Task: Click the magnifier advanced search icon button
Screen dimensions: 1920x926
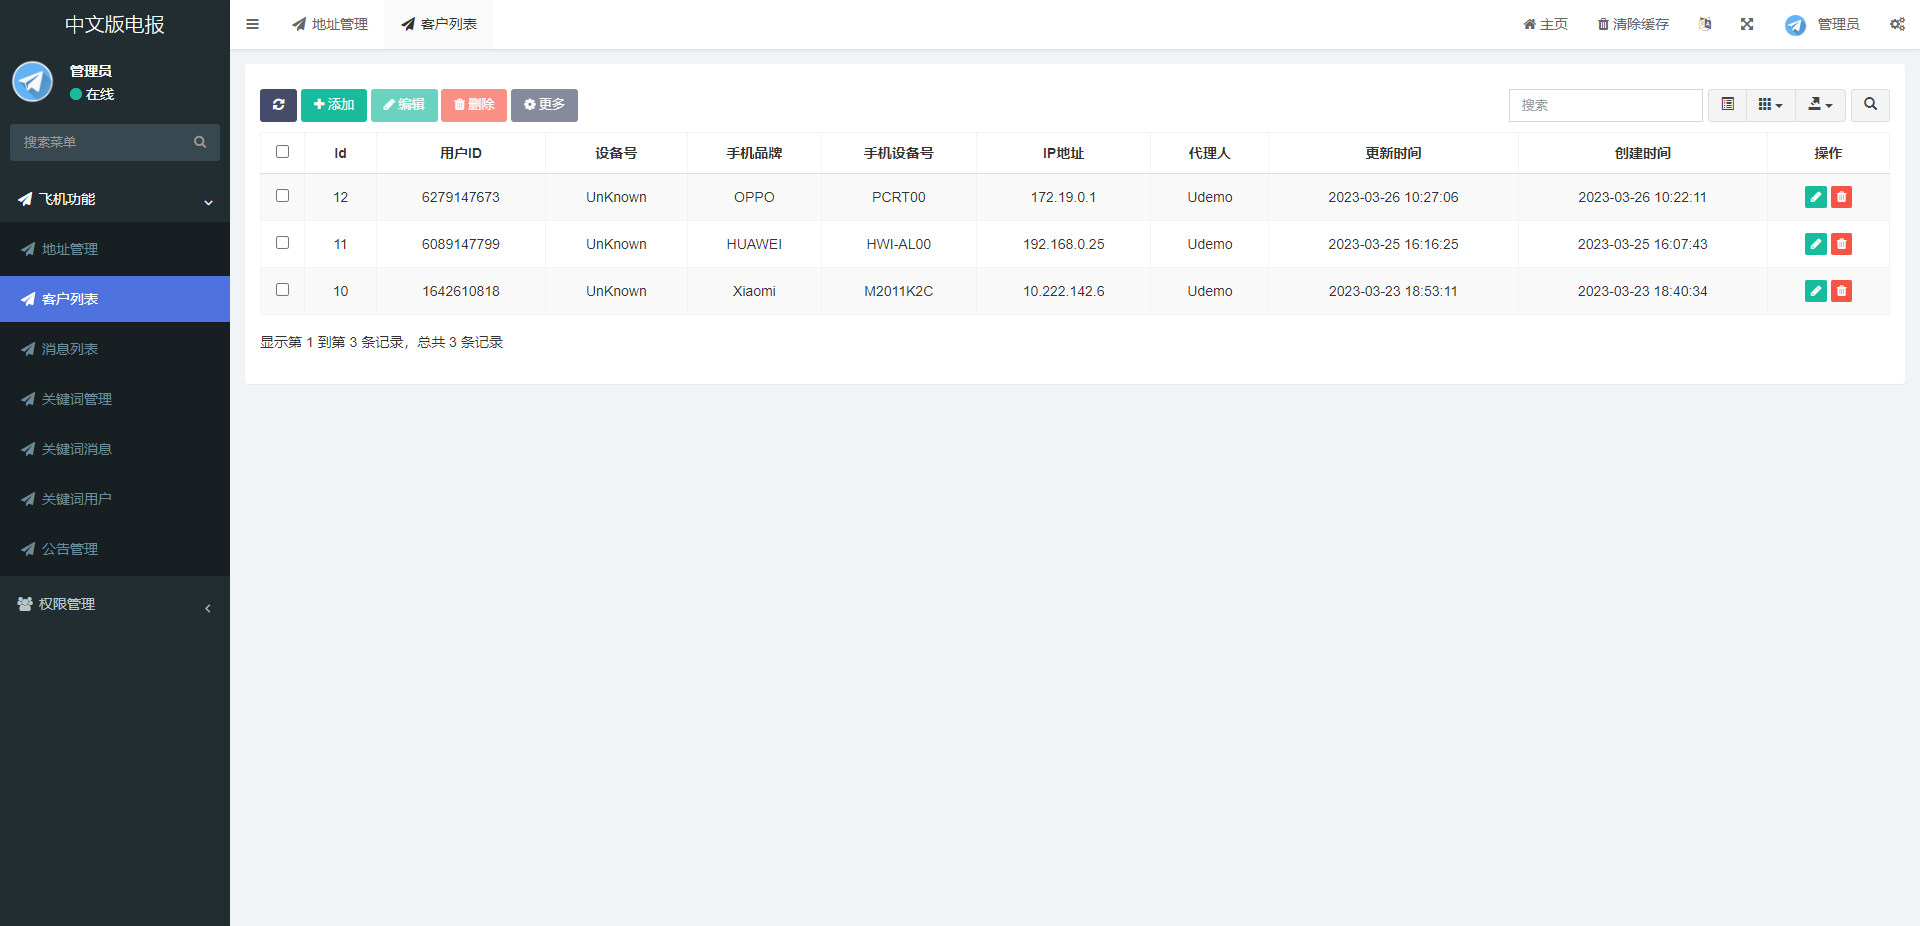Action: point(1870,105)
